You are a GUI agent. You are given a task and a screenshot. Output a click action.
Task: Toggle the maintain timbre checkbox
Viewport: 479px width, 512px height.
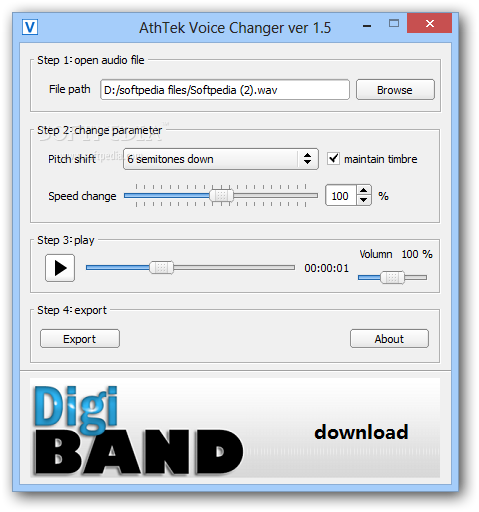(333, 158)
